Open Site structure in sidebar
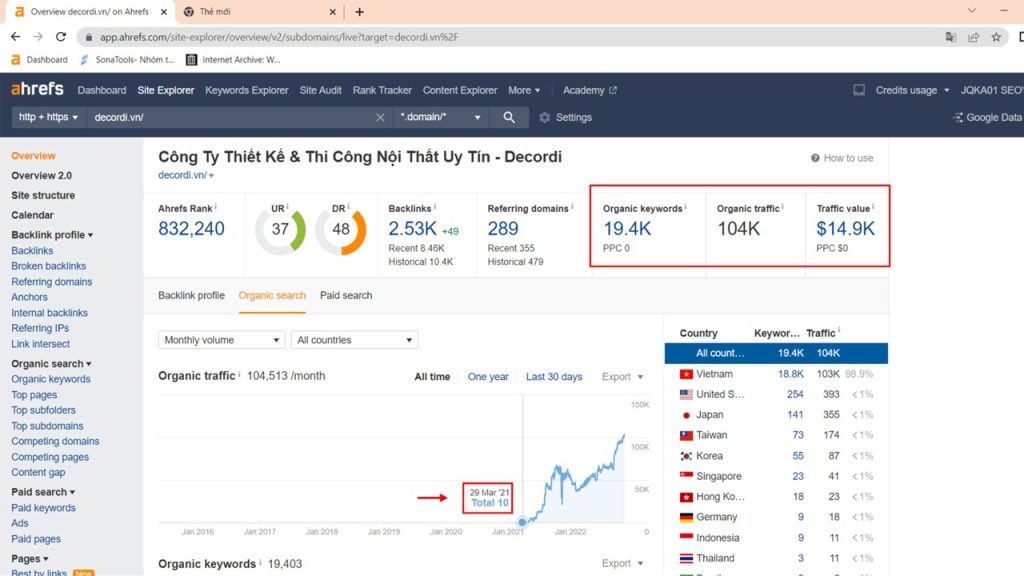 click(x=42, y=195)
